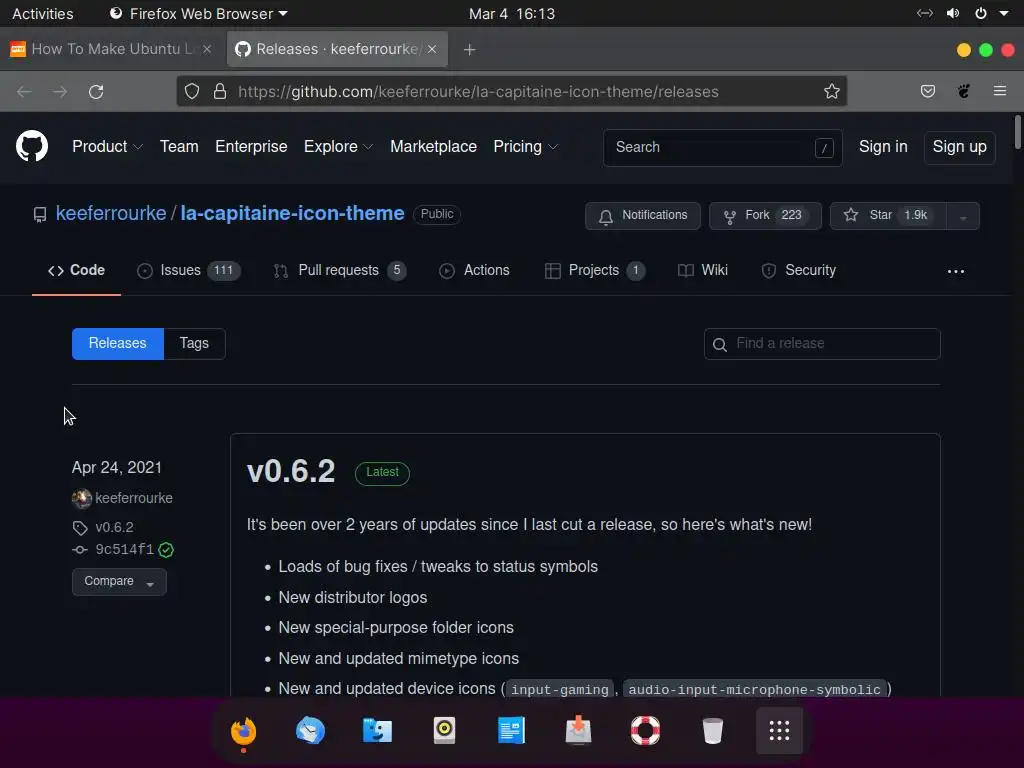Reload the page with refresh icon
Image resolution: width=1024 pixels, height=768 pixels.
(96, 91)
